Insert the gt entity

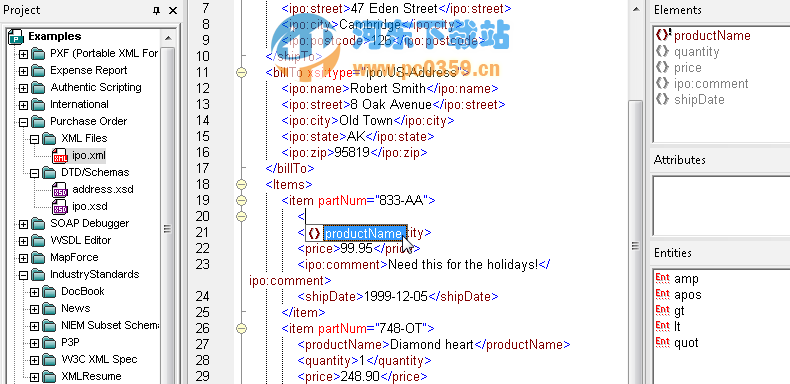pos(679,311)
